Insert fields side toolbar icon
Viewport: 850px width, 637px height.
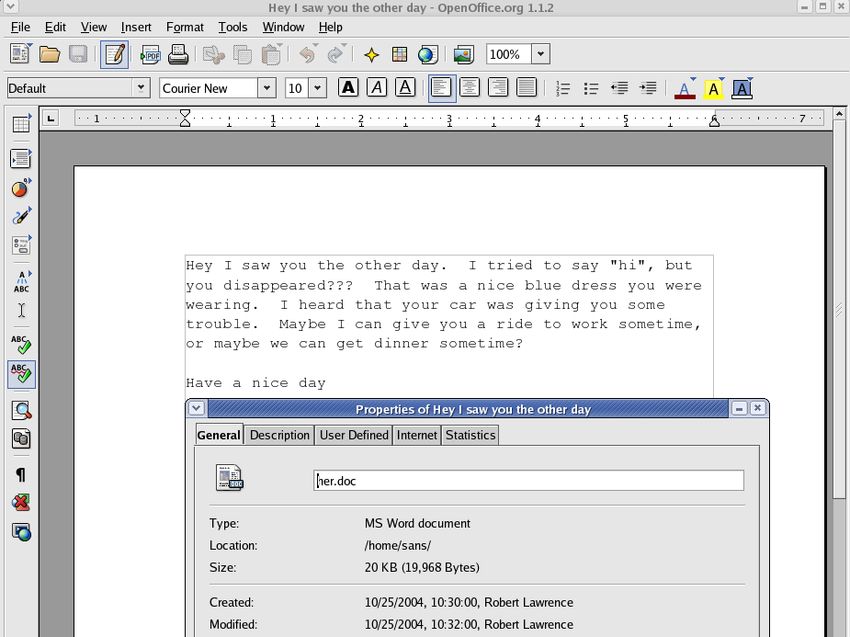point(22,158)
